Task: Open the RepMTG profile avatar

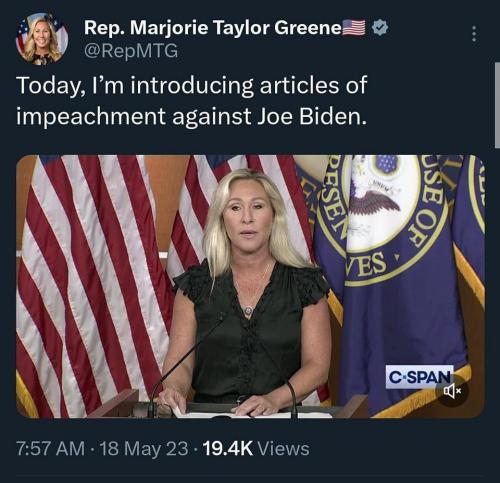Action: pos(42,39)
